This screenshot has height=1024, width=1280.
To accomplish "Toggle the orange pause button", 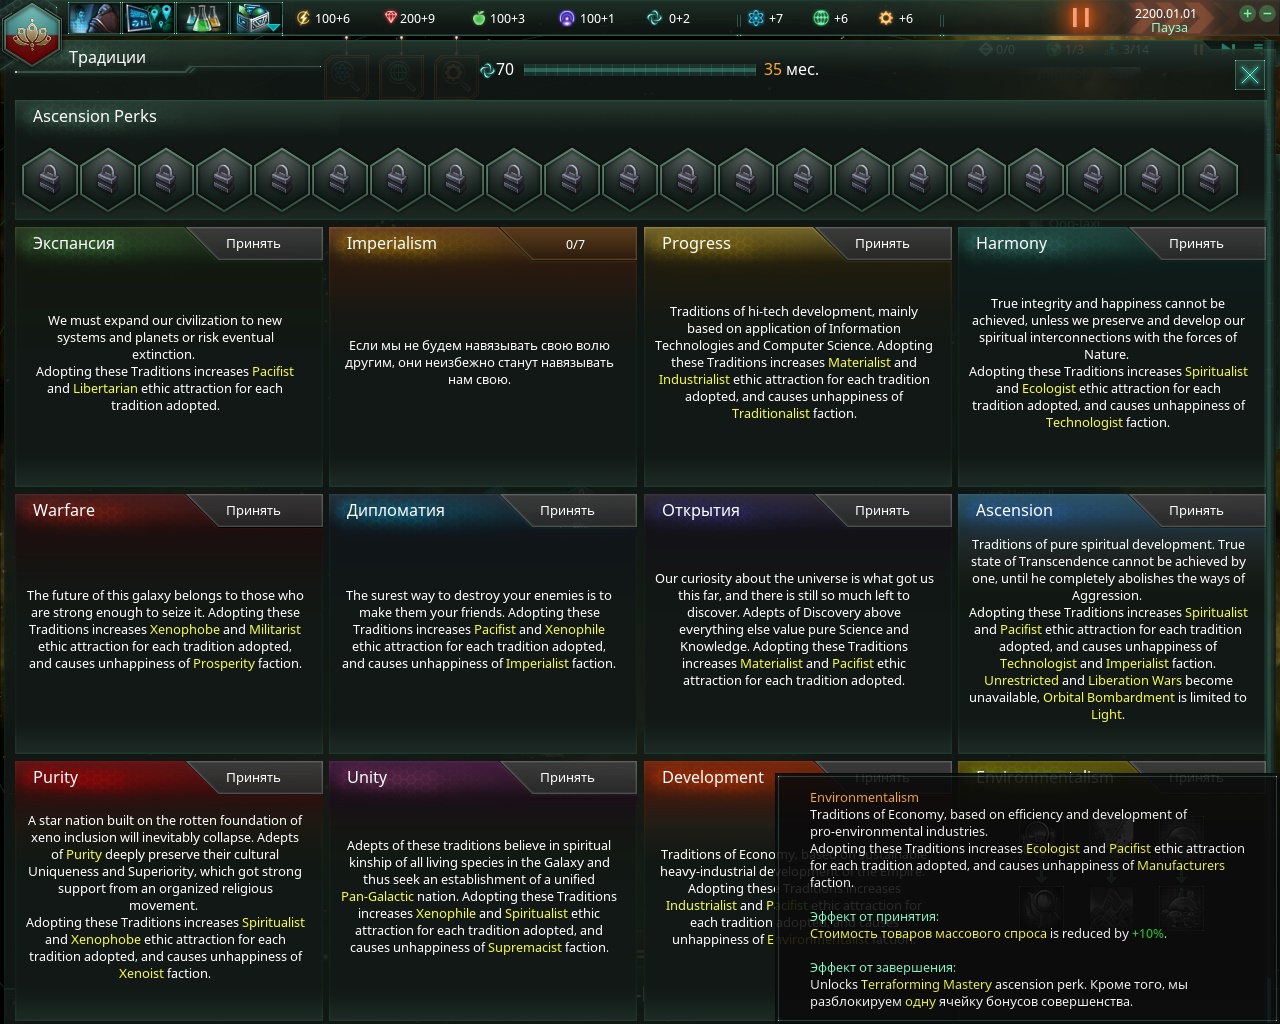I will [1081, 18].
